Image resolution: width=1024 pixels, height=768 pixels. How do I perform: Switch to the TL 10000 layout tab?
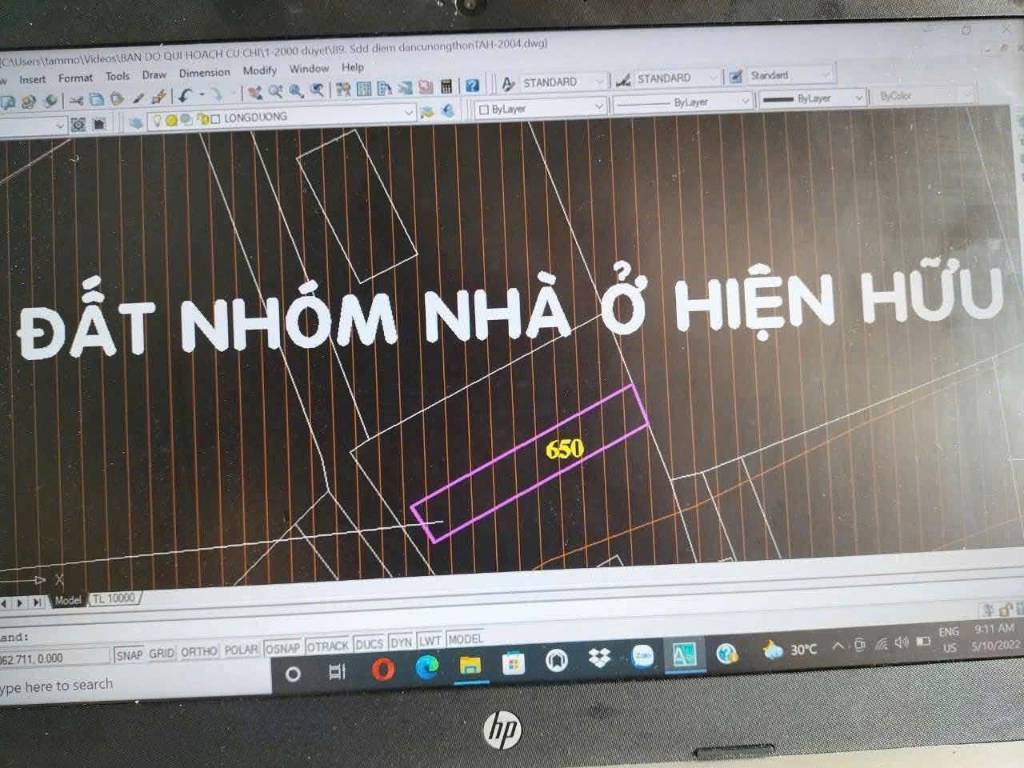pos(115,598)
